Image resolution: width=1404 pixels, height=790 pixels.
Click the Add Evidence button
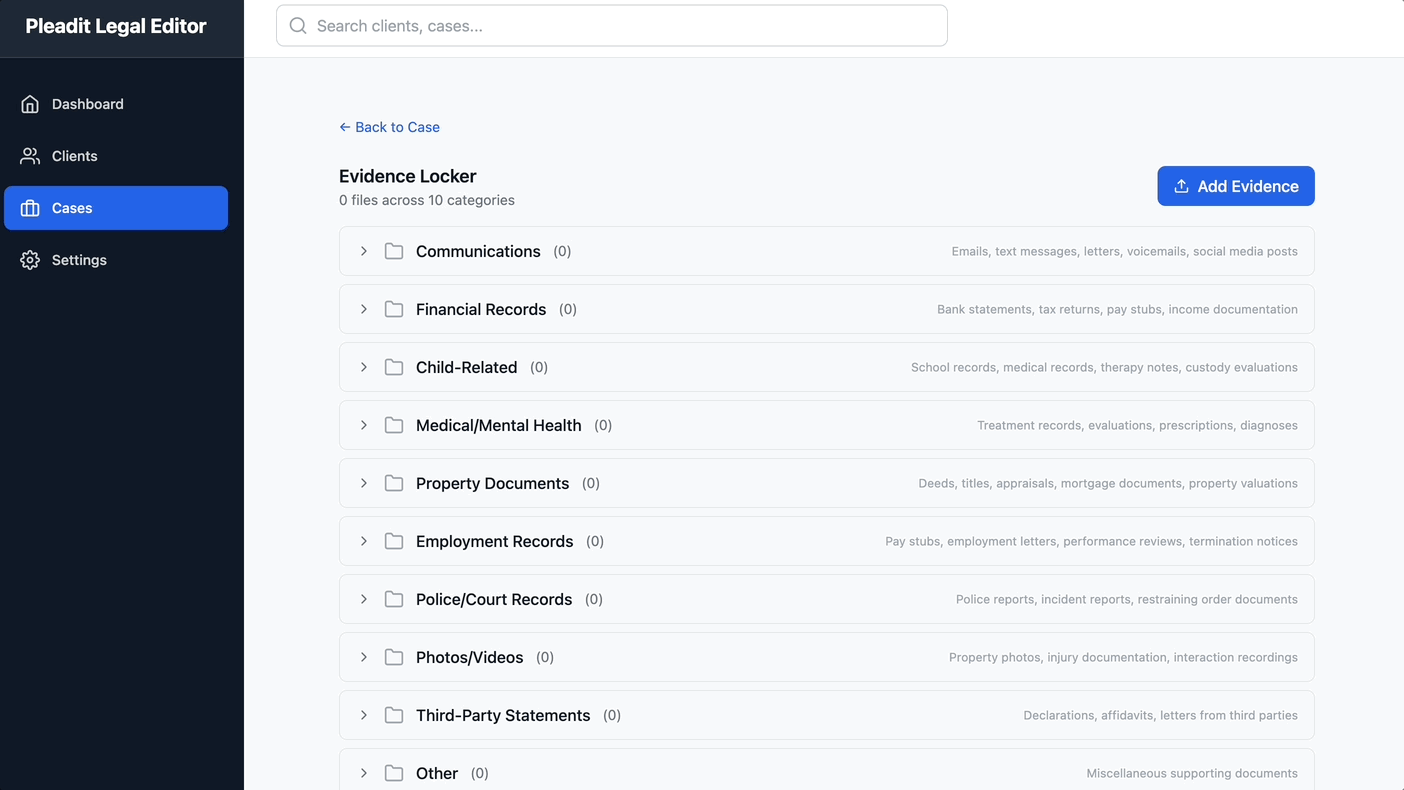(x=1236, y=186)
